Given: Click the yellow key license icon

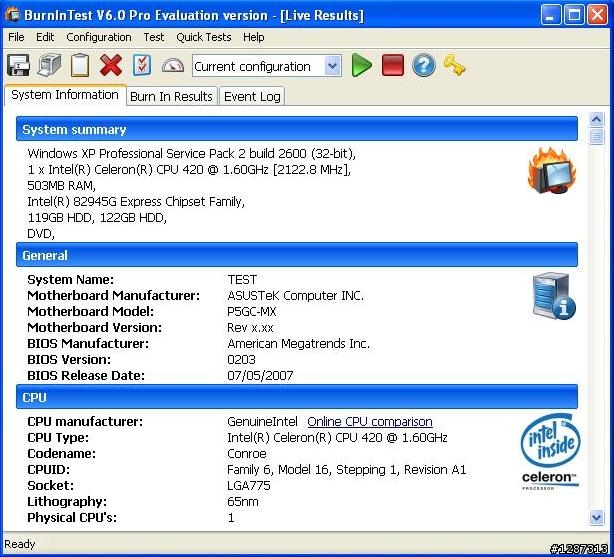Looking at the screenshot, I should pos(454,65).
